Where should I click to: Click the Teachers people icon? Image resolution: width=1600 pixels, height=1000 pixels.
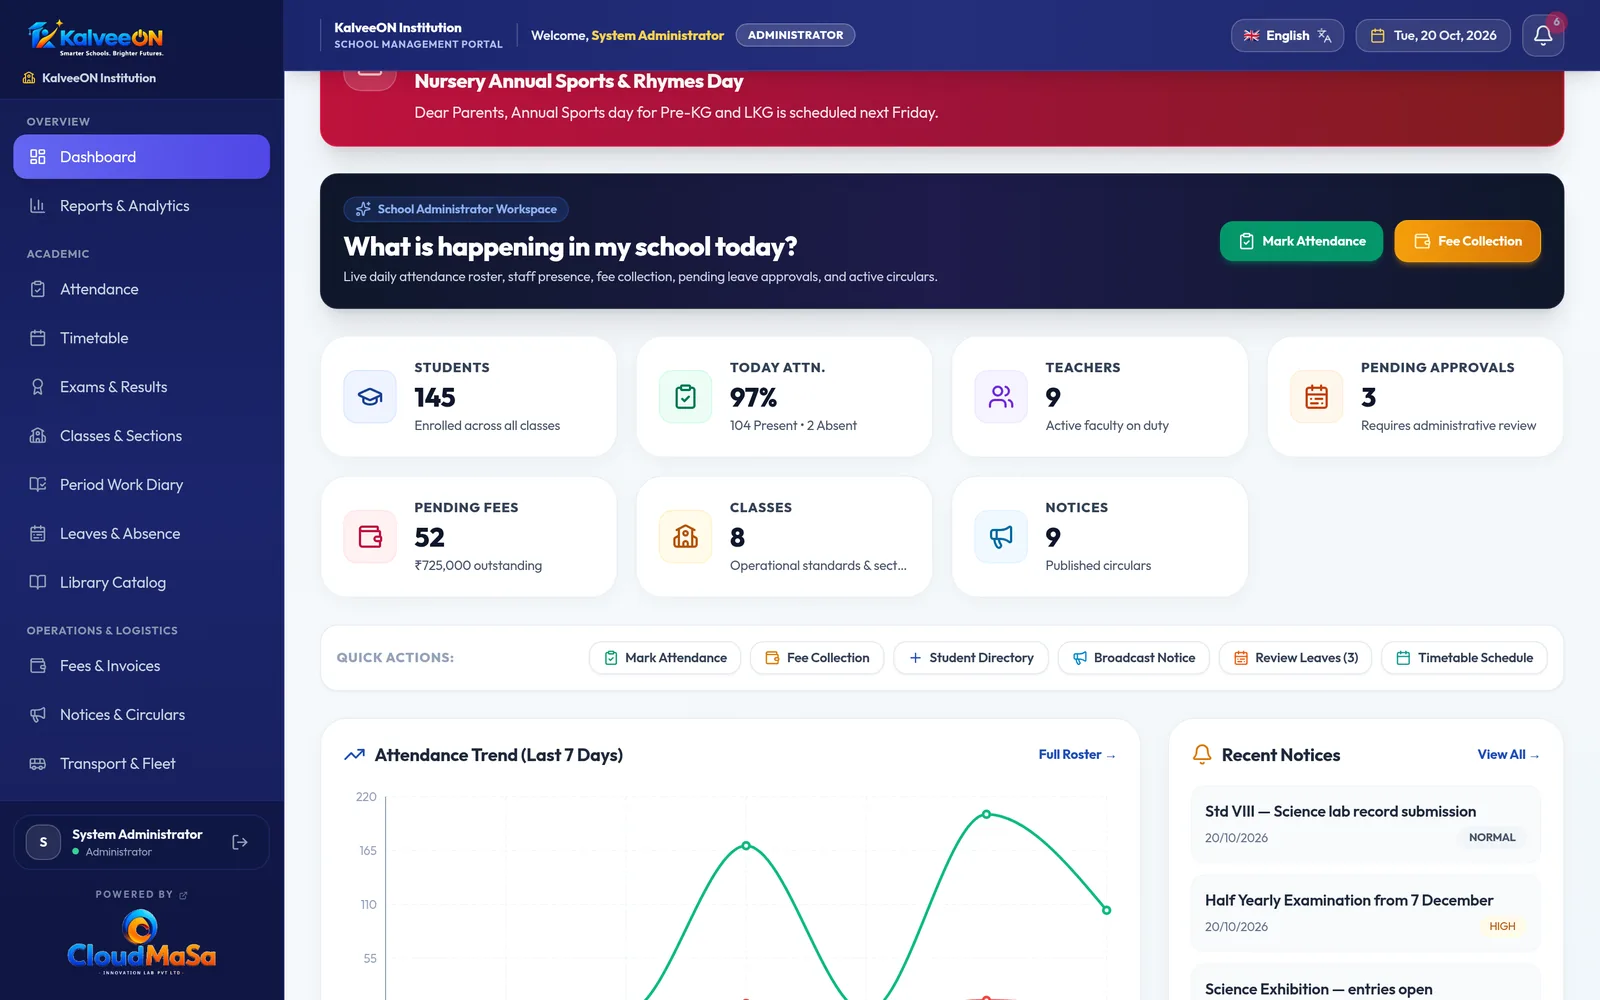1001,396
